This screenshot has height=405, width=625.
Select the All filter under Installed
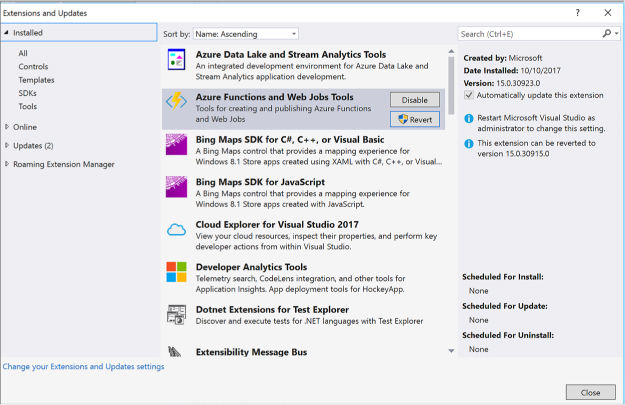point(23,53)
